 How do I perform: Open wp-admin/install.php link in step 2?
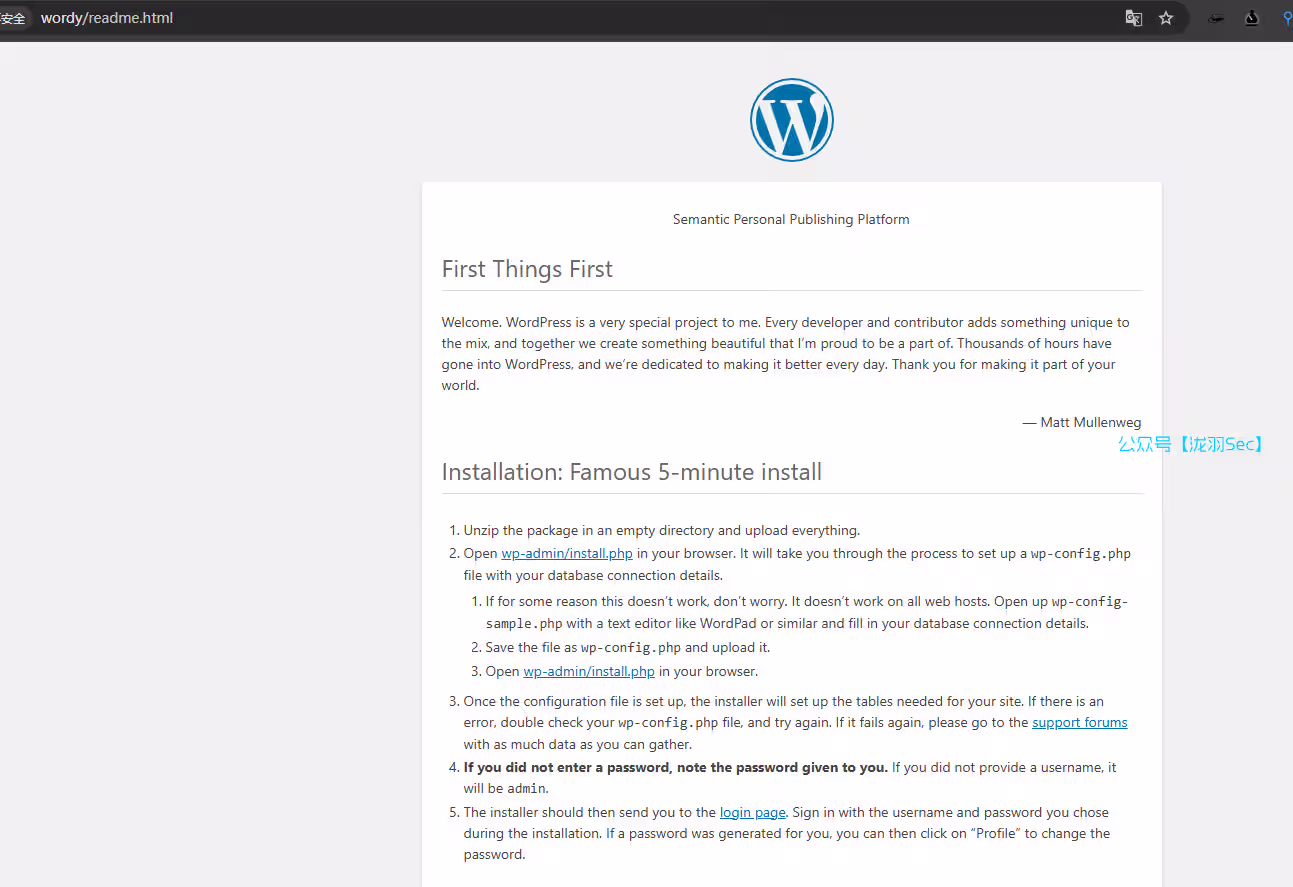point(566,553)
